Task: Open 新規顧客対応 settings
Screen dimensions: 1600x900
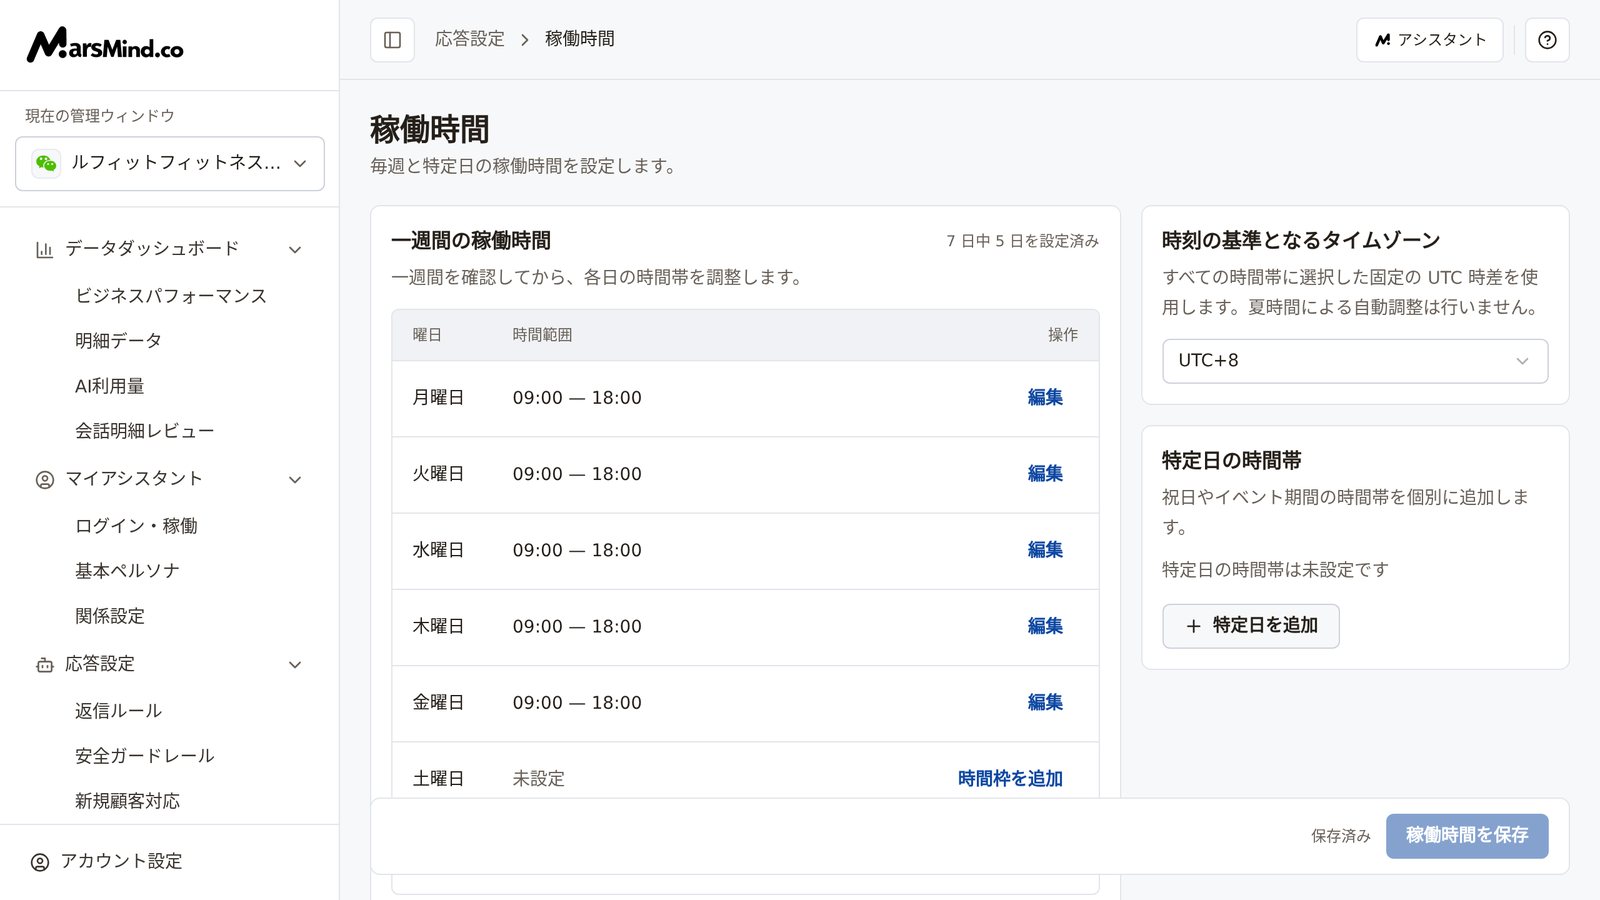Action: tap(127, 801)
